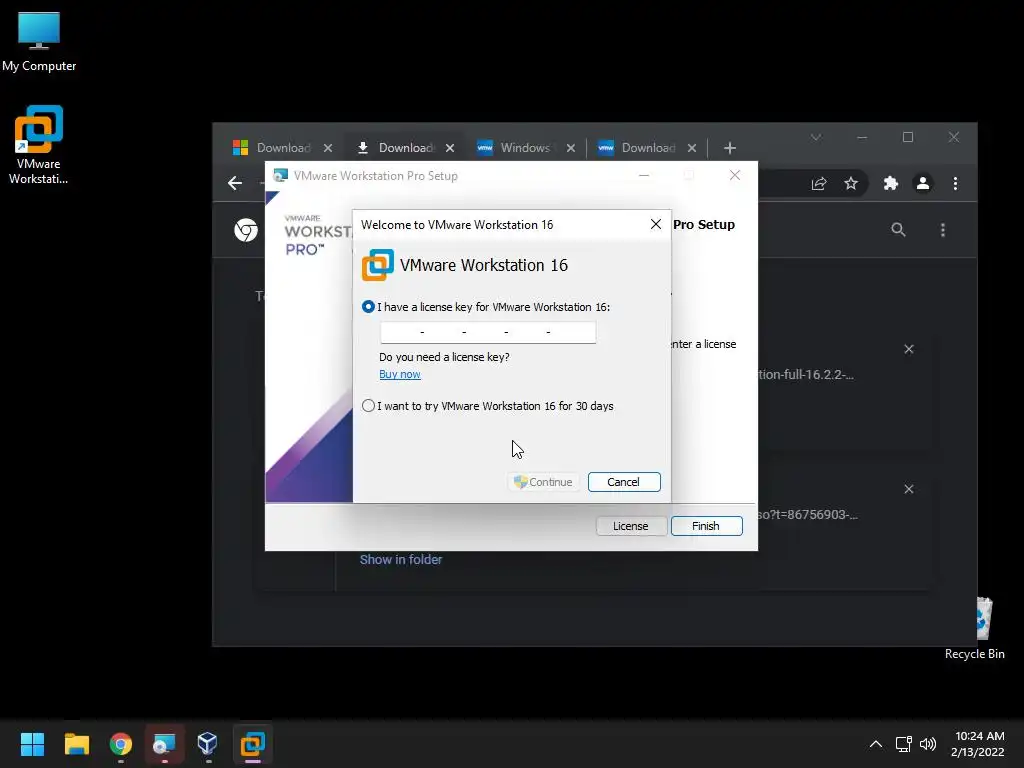1024x768 pixels.
Task: Open Chrome tab search dropdown
Action: pos(816,137)
